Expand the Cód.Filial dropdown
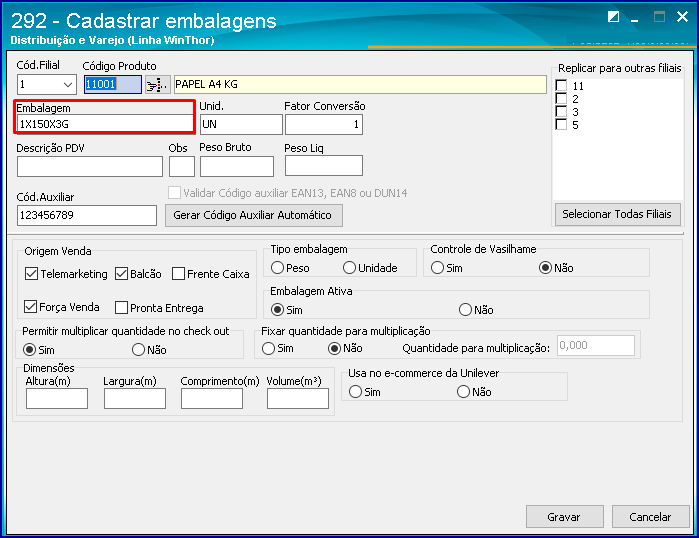The image size is (699, 538). tap(68, 84)
